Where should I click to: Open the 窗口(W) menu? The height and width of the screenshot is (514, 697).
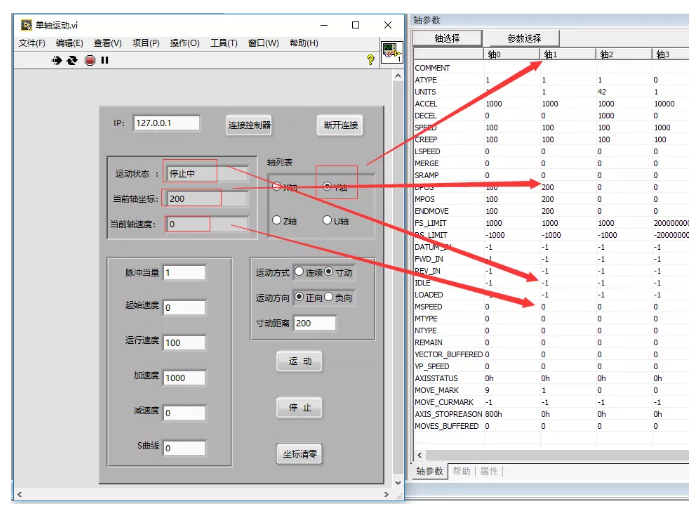tap(263, 43)
